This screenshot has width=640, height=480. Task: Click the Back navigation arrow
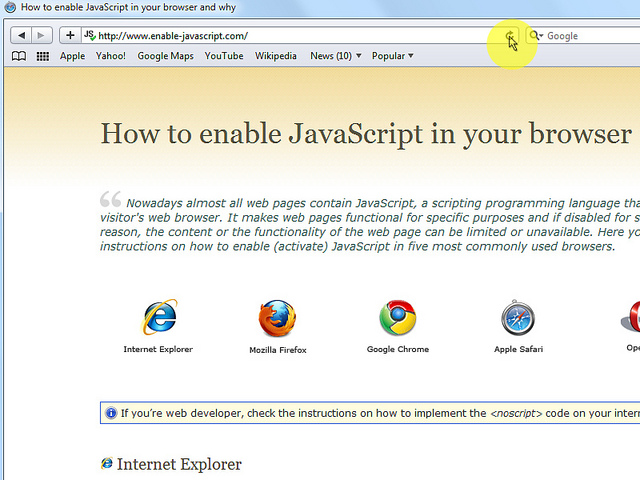[x=21, y=35]
